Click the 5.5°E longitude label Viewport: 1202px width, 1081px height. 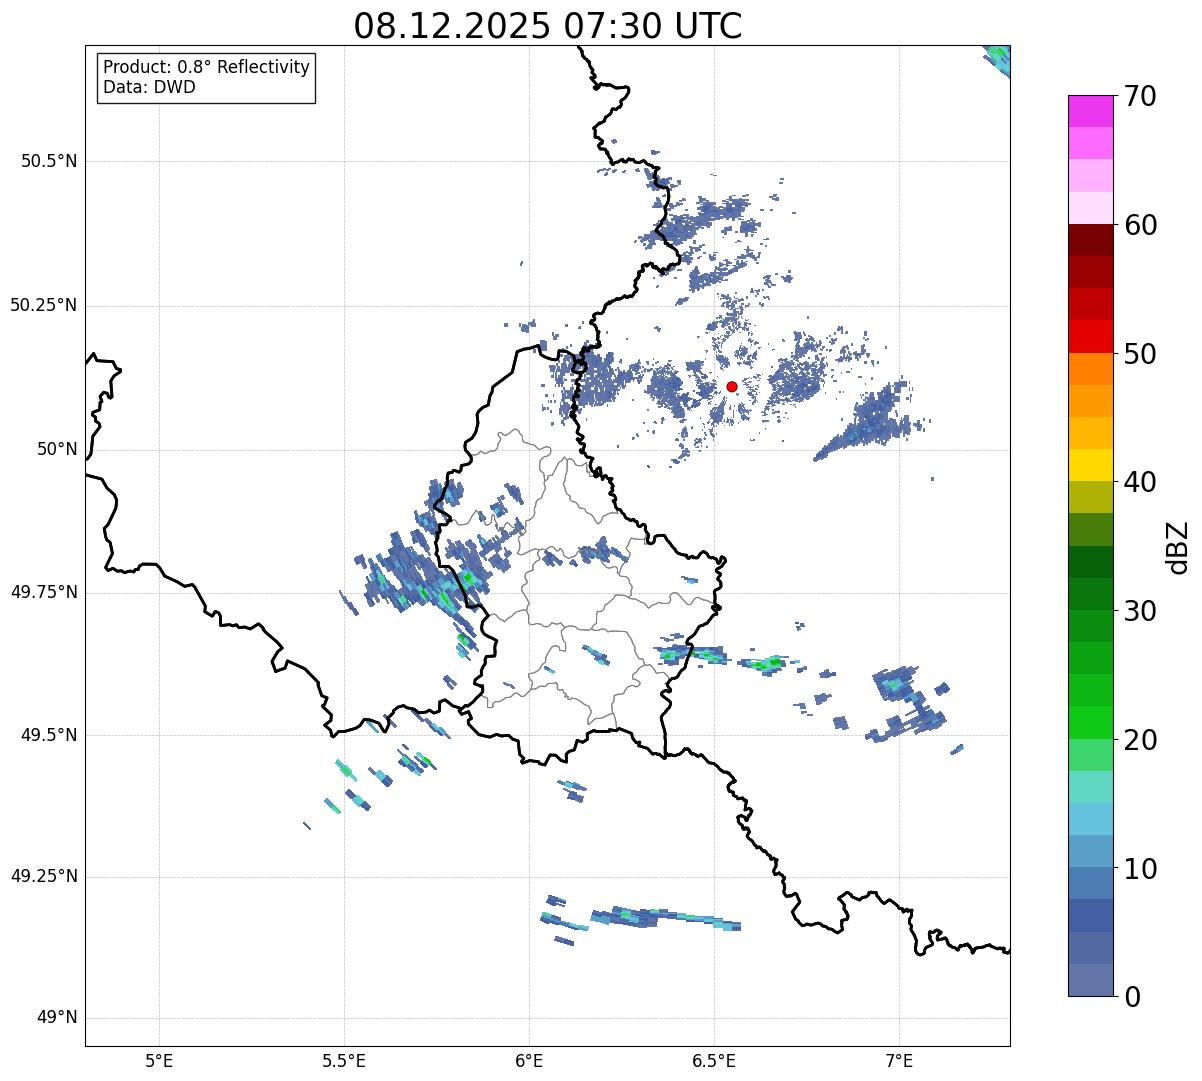point(344,1060)
